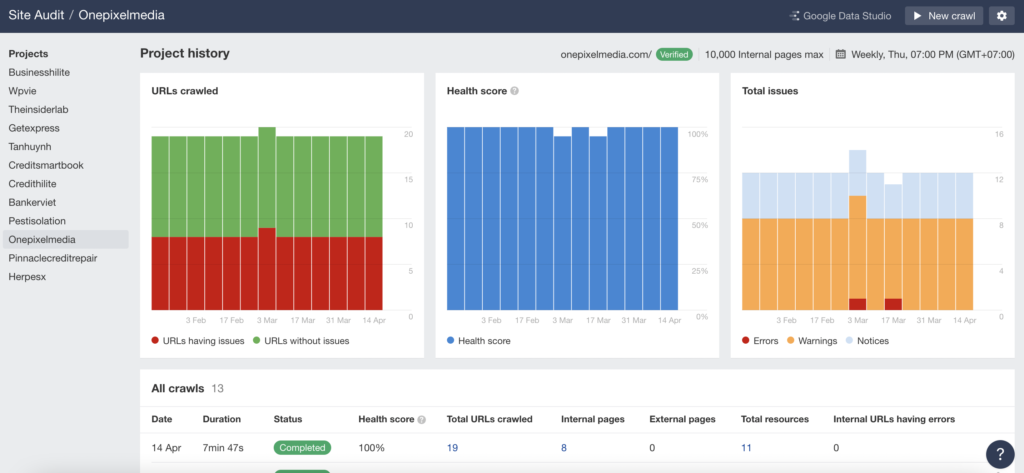
Task: Click the Onepixelmedia breadcrumb title
Action: click(121, 15)
